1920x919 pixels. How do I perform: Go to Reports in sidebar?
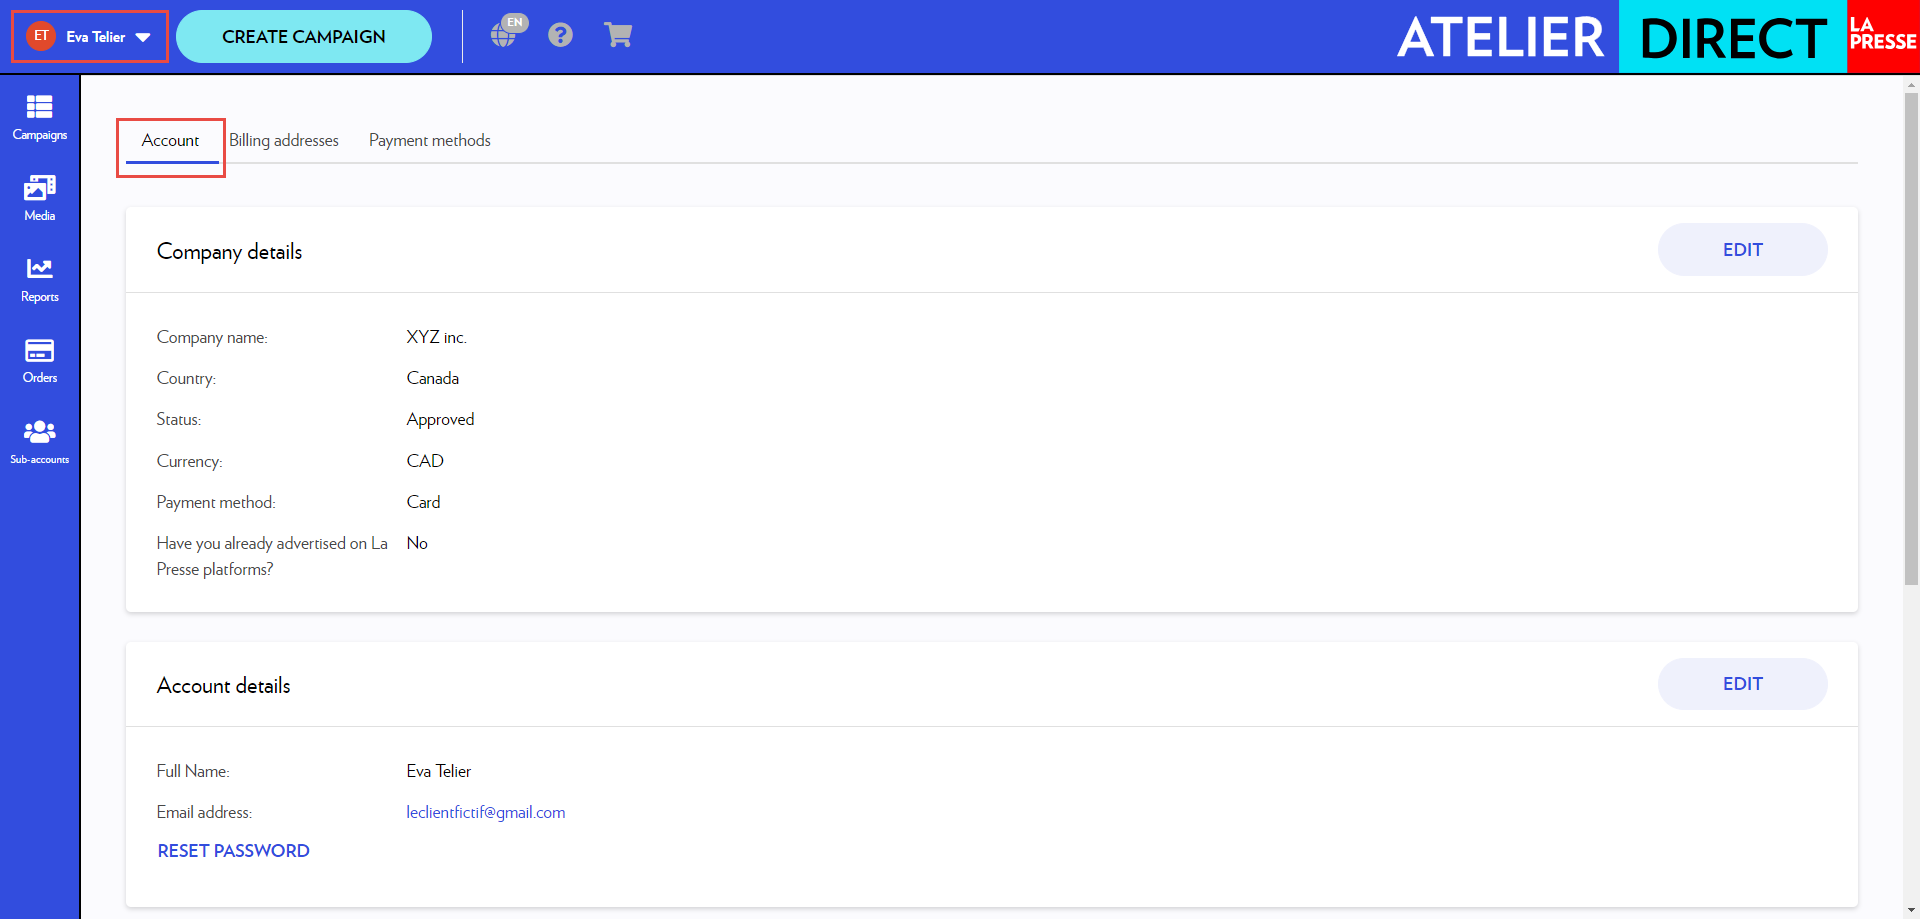[x=39, y=279]
